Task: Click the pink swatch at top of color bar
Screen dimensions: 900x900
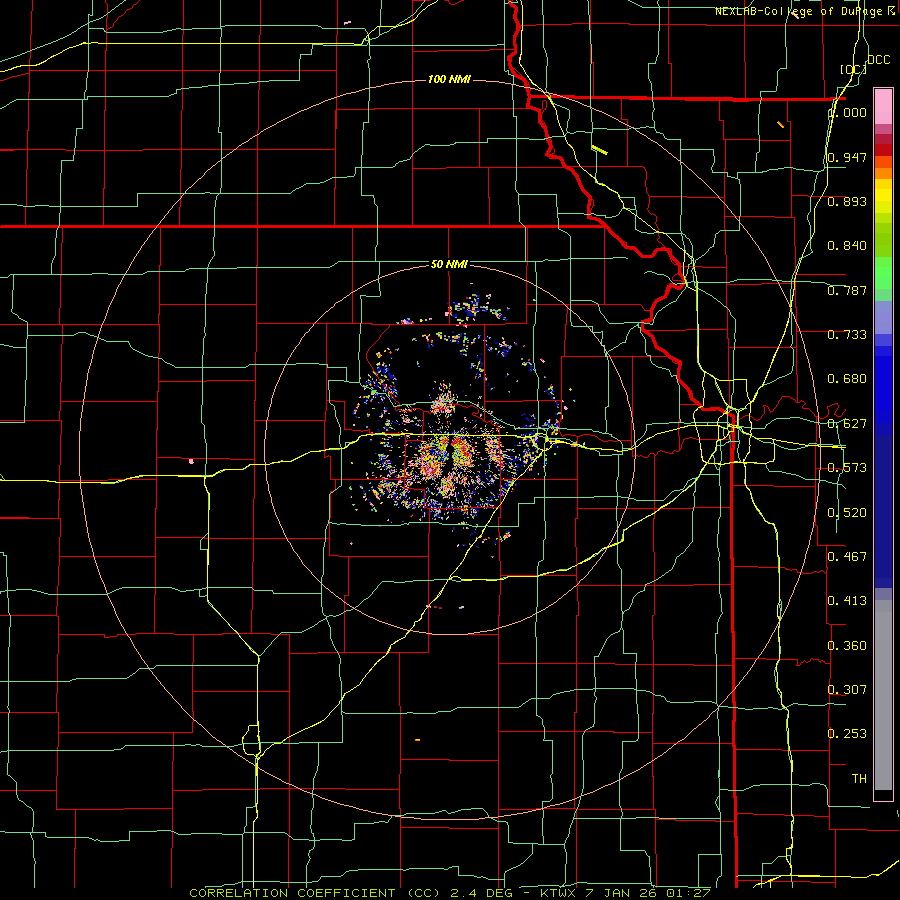Action: pyautogui.click(x=883, y=106)
